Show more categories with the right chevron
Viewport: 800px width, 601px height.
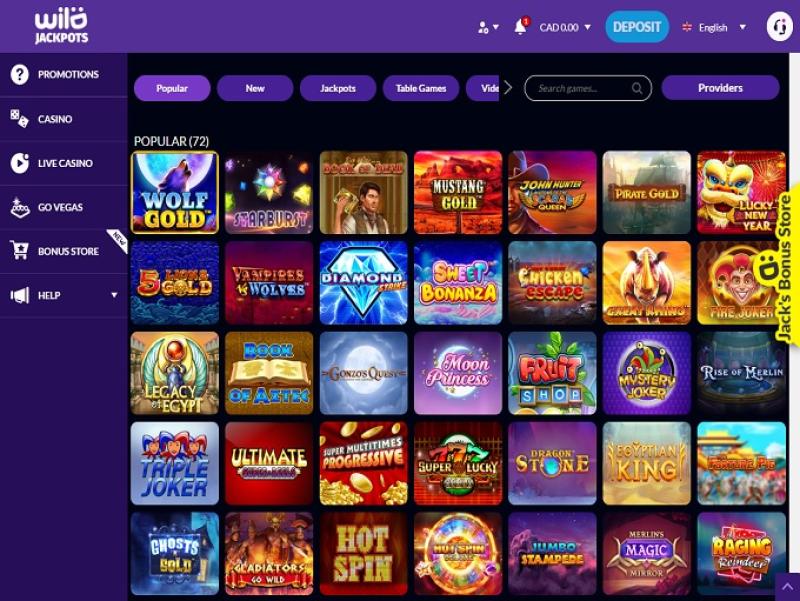508,88
